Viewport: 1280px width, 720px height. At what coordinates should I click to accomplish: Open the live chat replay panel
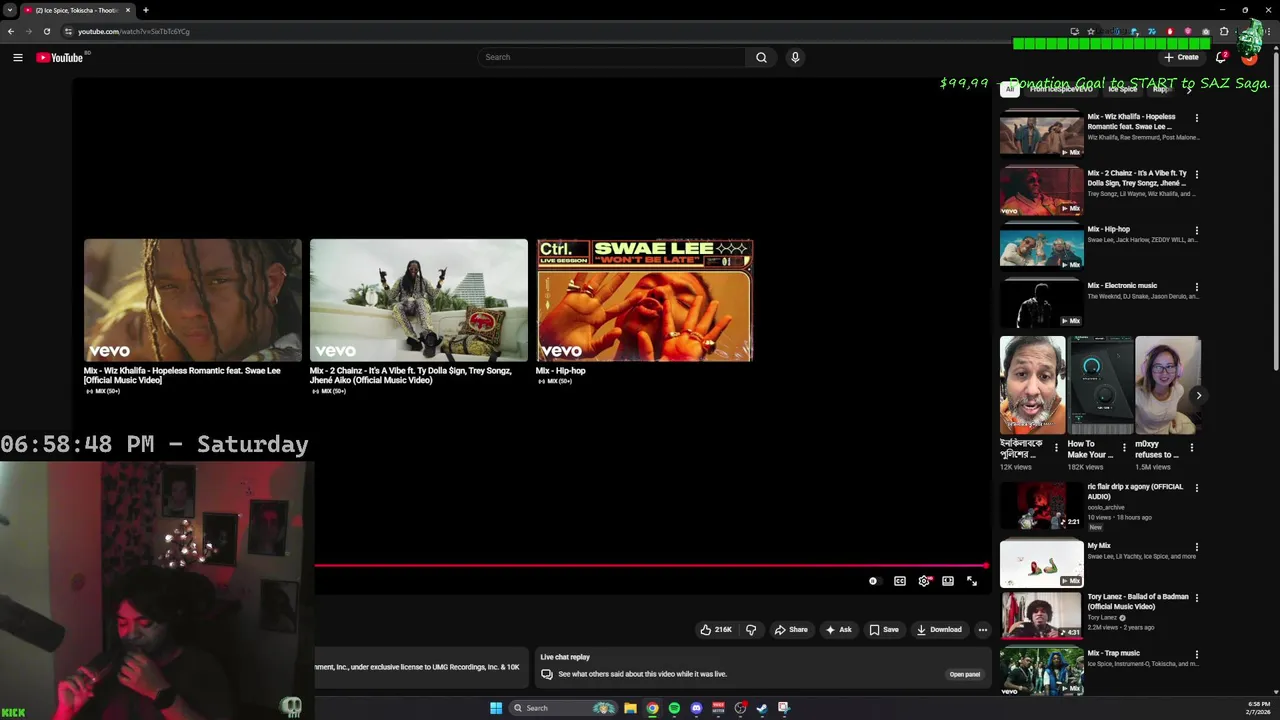point(965,674)
